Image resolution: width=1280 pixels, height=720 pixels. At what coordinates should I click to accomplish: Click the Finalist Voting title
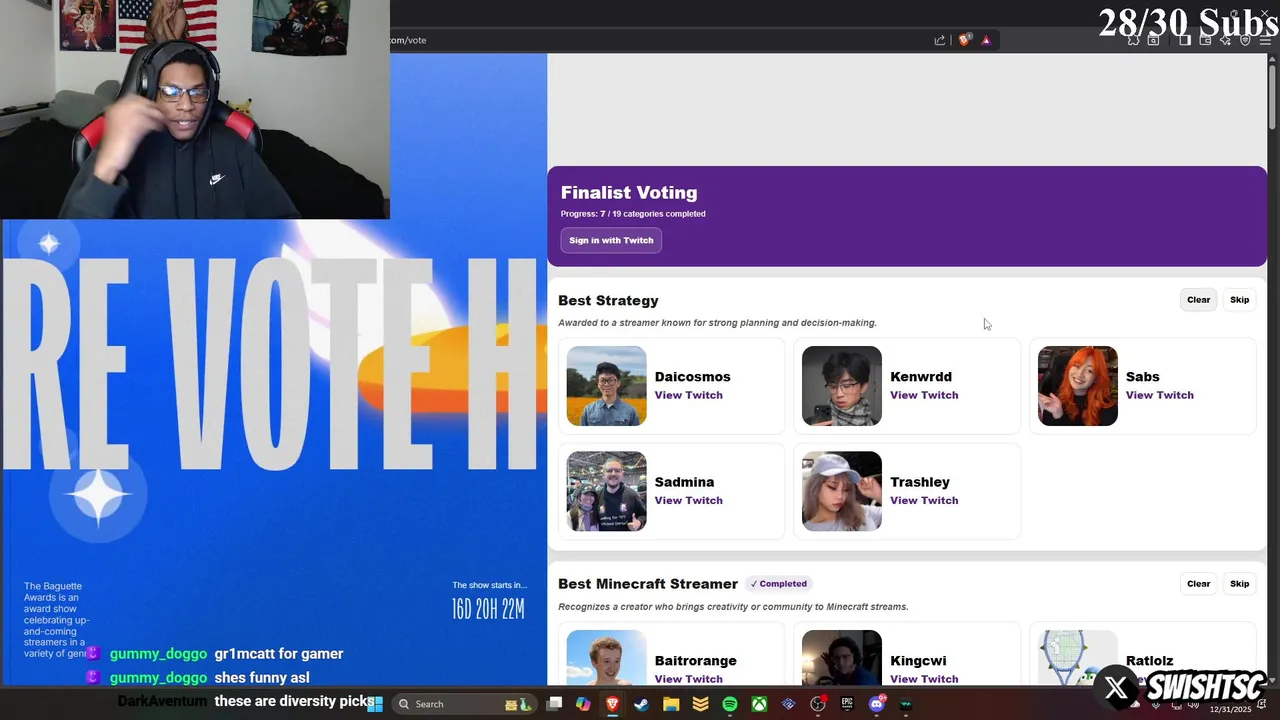click(x=629, y=192)
